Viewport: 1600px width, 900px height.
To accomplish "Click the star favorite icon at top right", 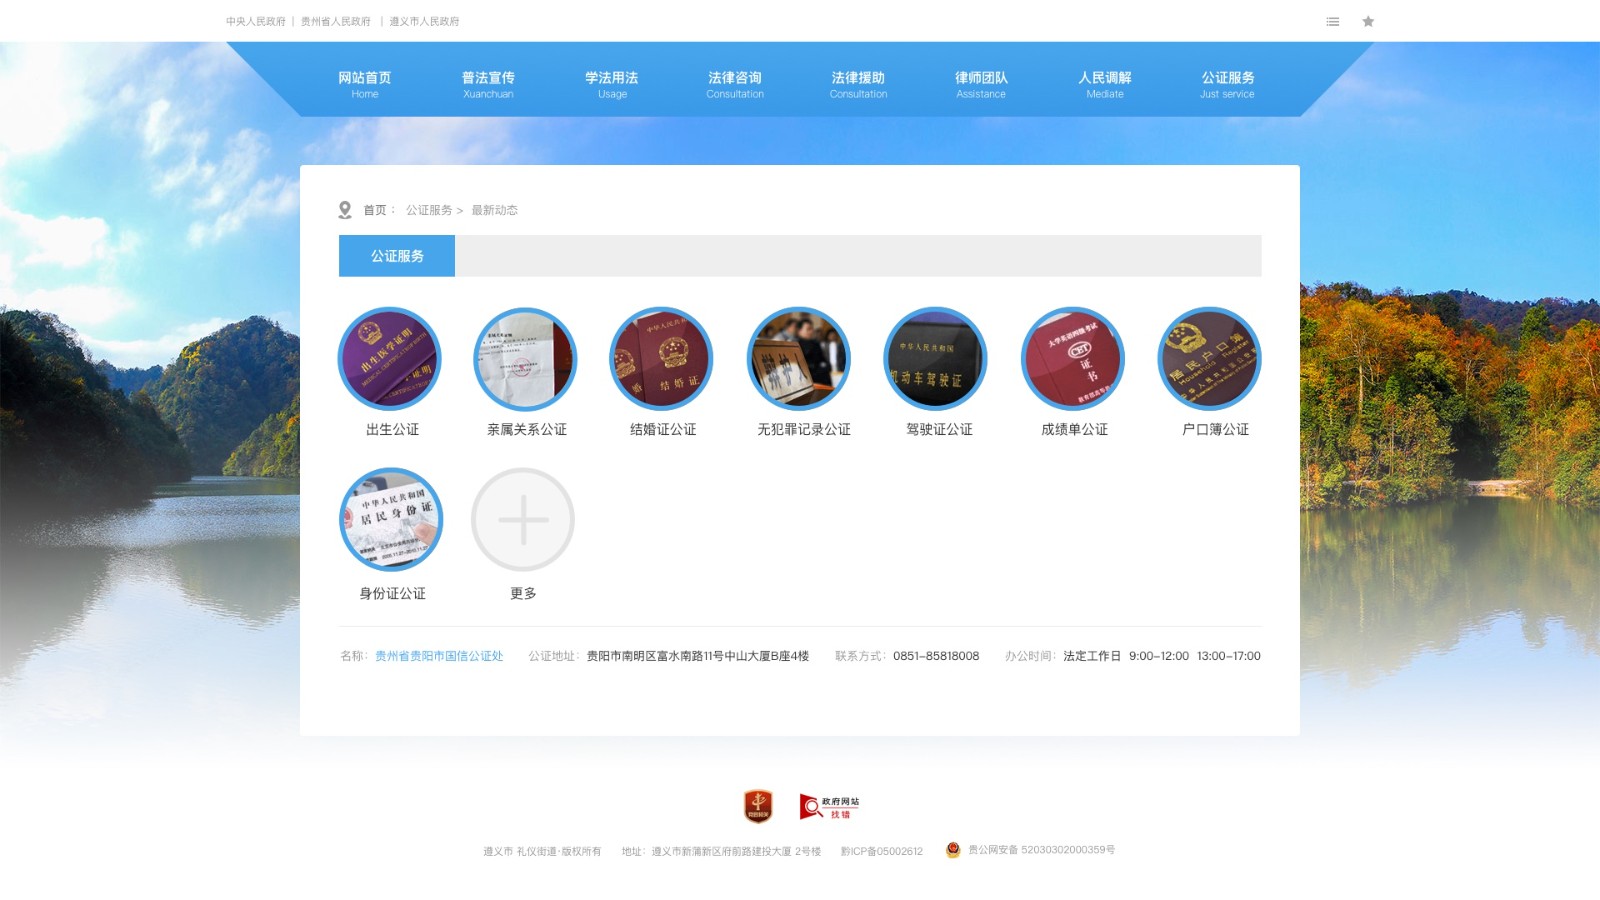I will [1368, 21].
